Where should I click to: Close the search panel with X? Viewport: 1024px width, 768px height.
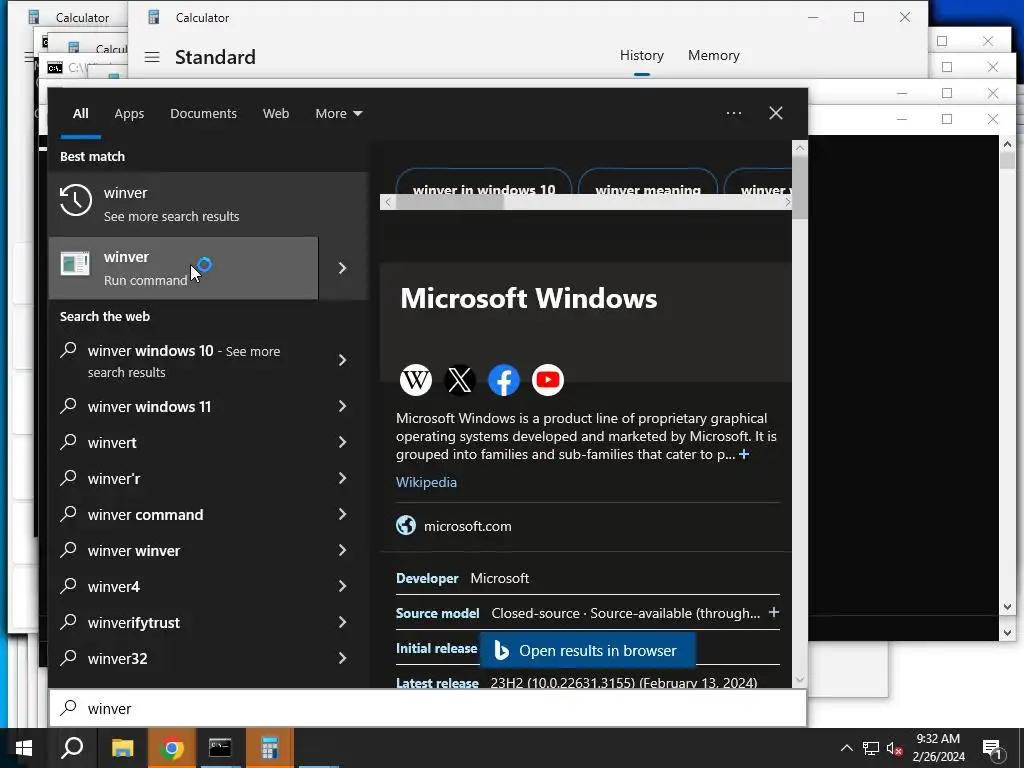pyautogui.click(x=776, y=113)
